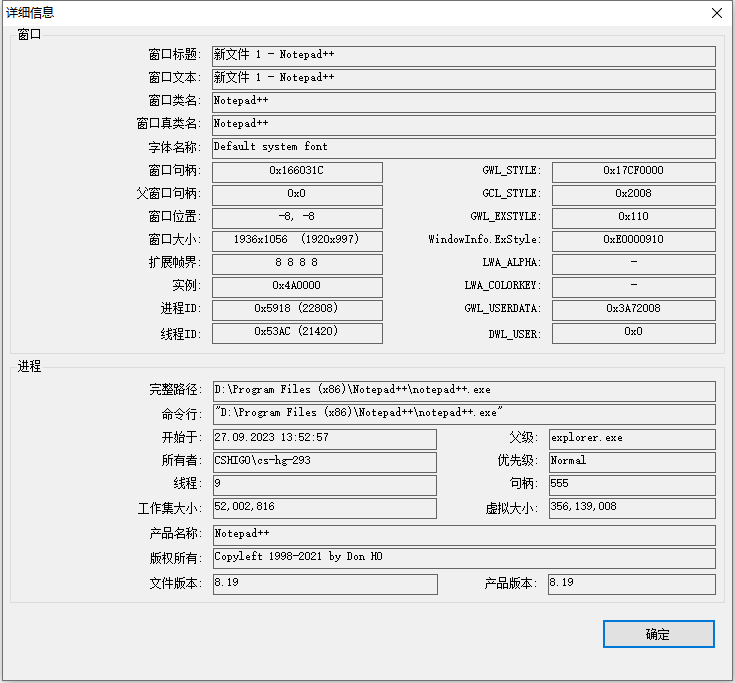Click the 产品版本 field 8.19
Viewport: 735px width, 683px height.
point(632,584)
